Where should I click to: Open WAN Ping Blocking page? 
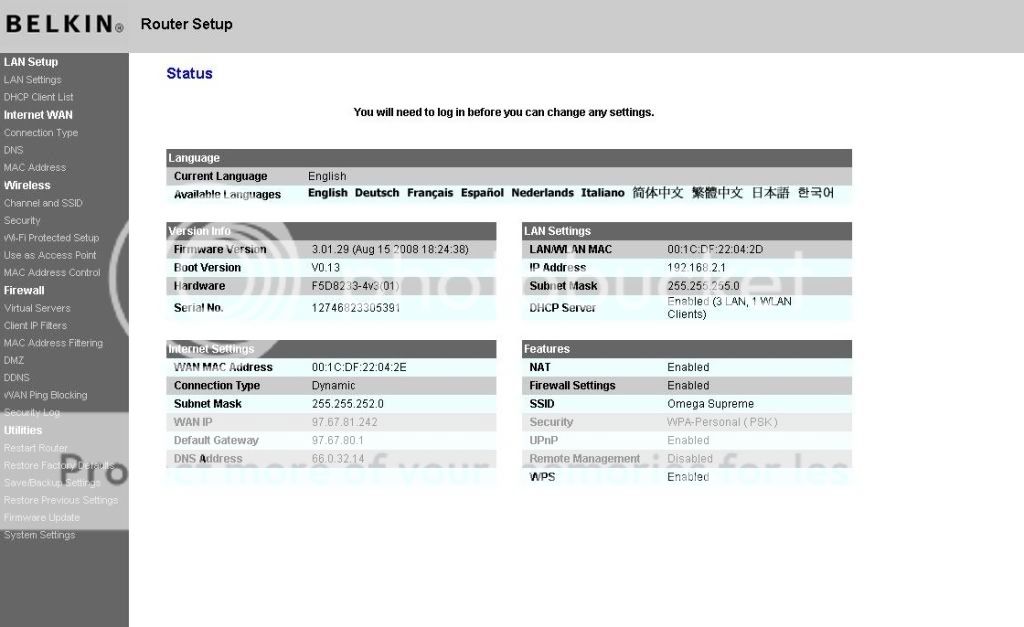coord(45,395)
